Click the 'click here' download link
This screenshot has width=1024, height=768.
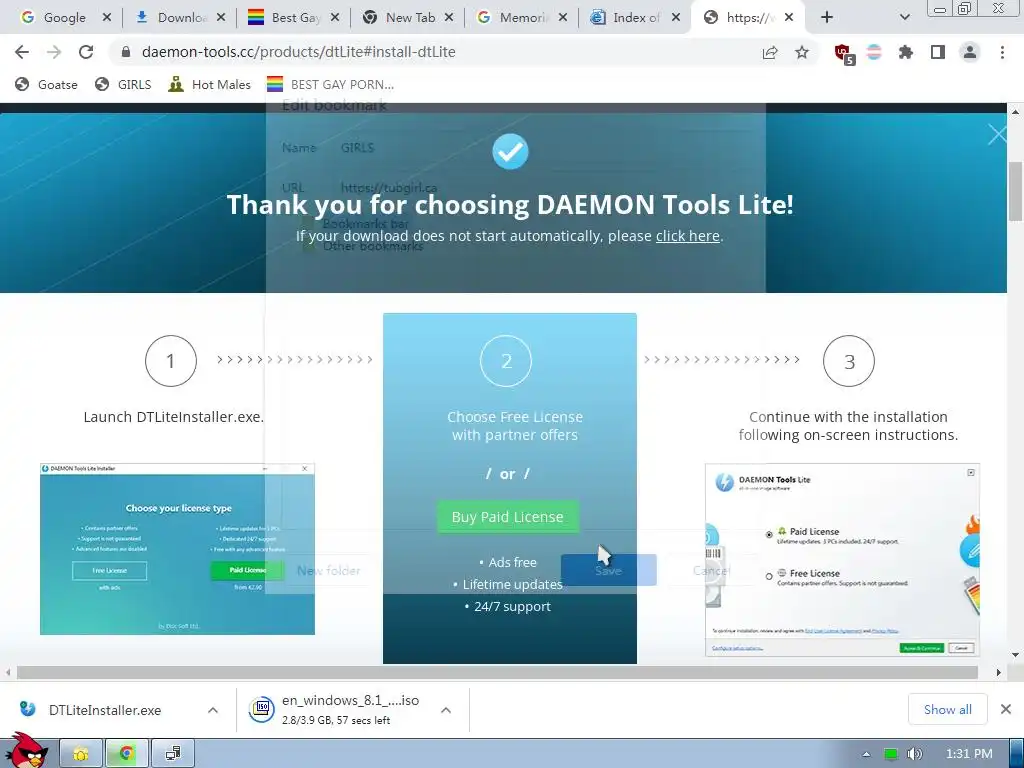(688, 236)
